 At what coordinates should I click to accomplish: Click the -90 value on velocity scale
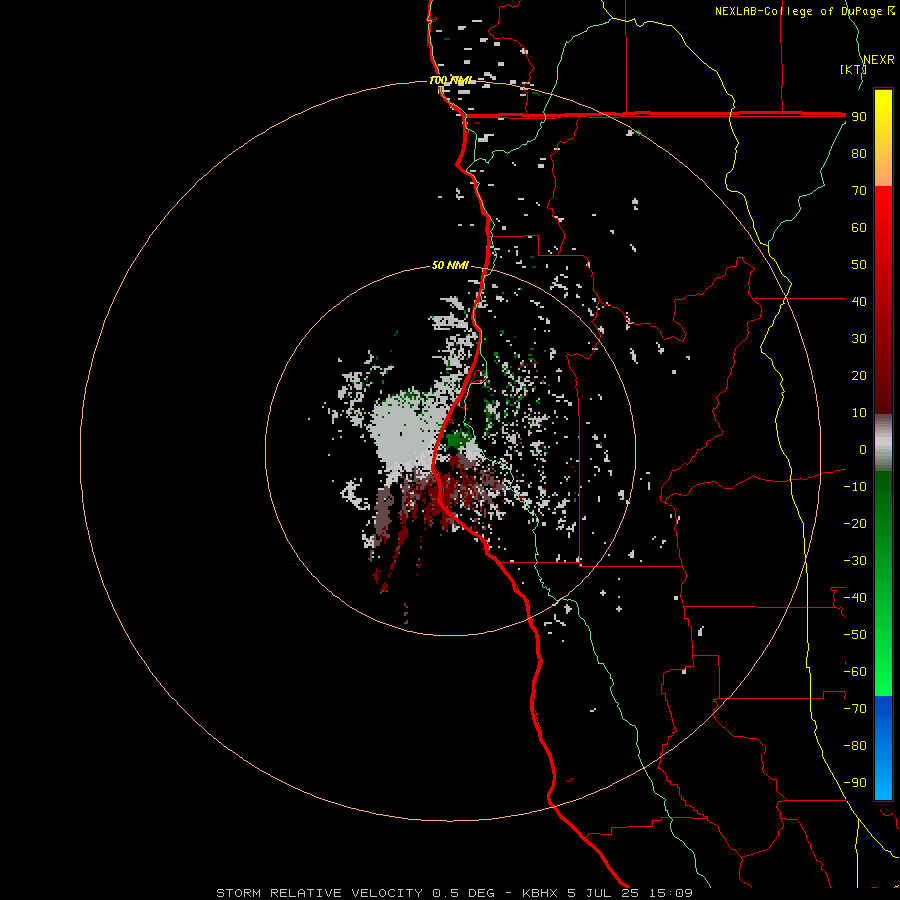pyautogui.click(x=855, y=783)
